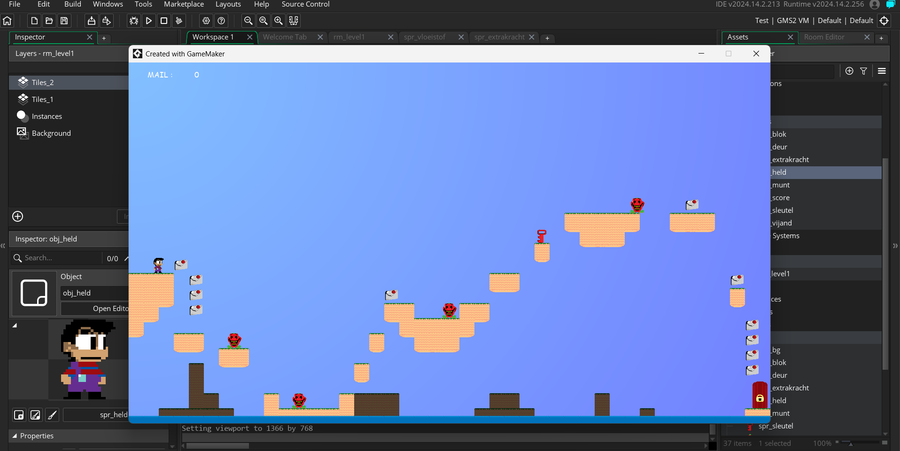Open the Layouts menu
This screenshot has width=900, height=451.
228,4
